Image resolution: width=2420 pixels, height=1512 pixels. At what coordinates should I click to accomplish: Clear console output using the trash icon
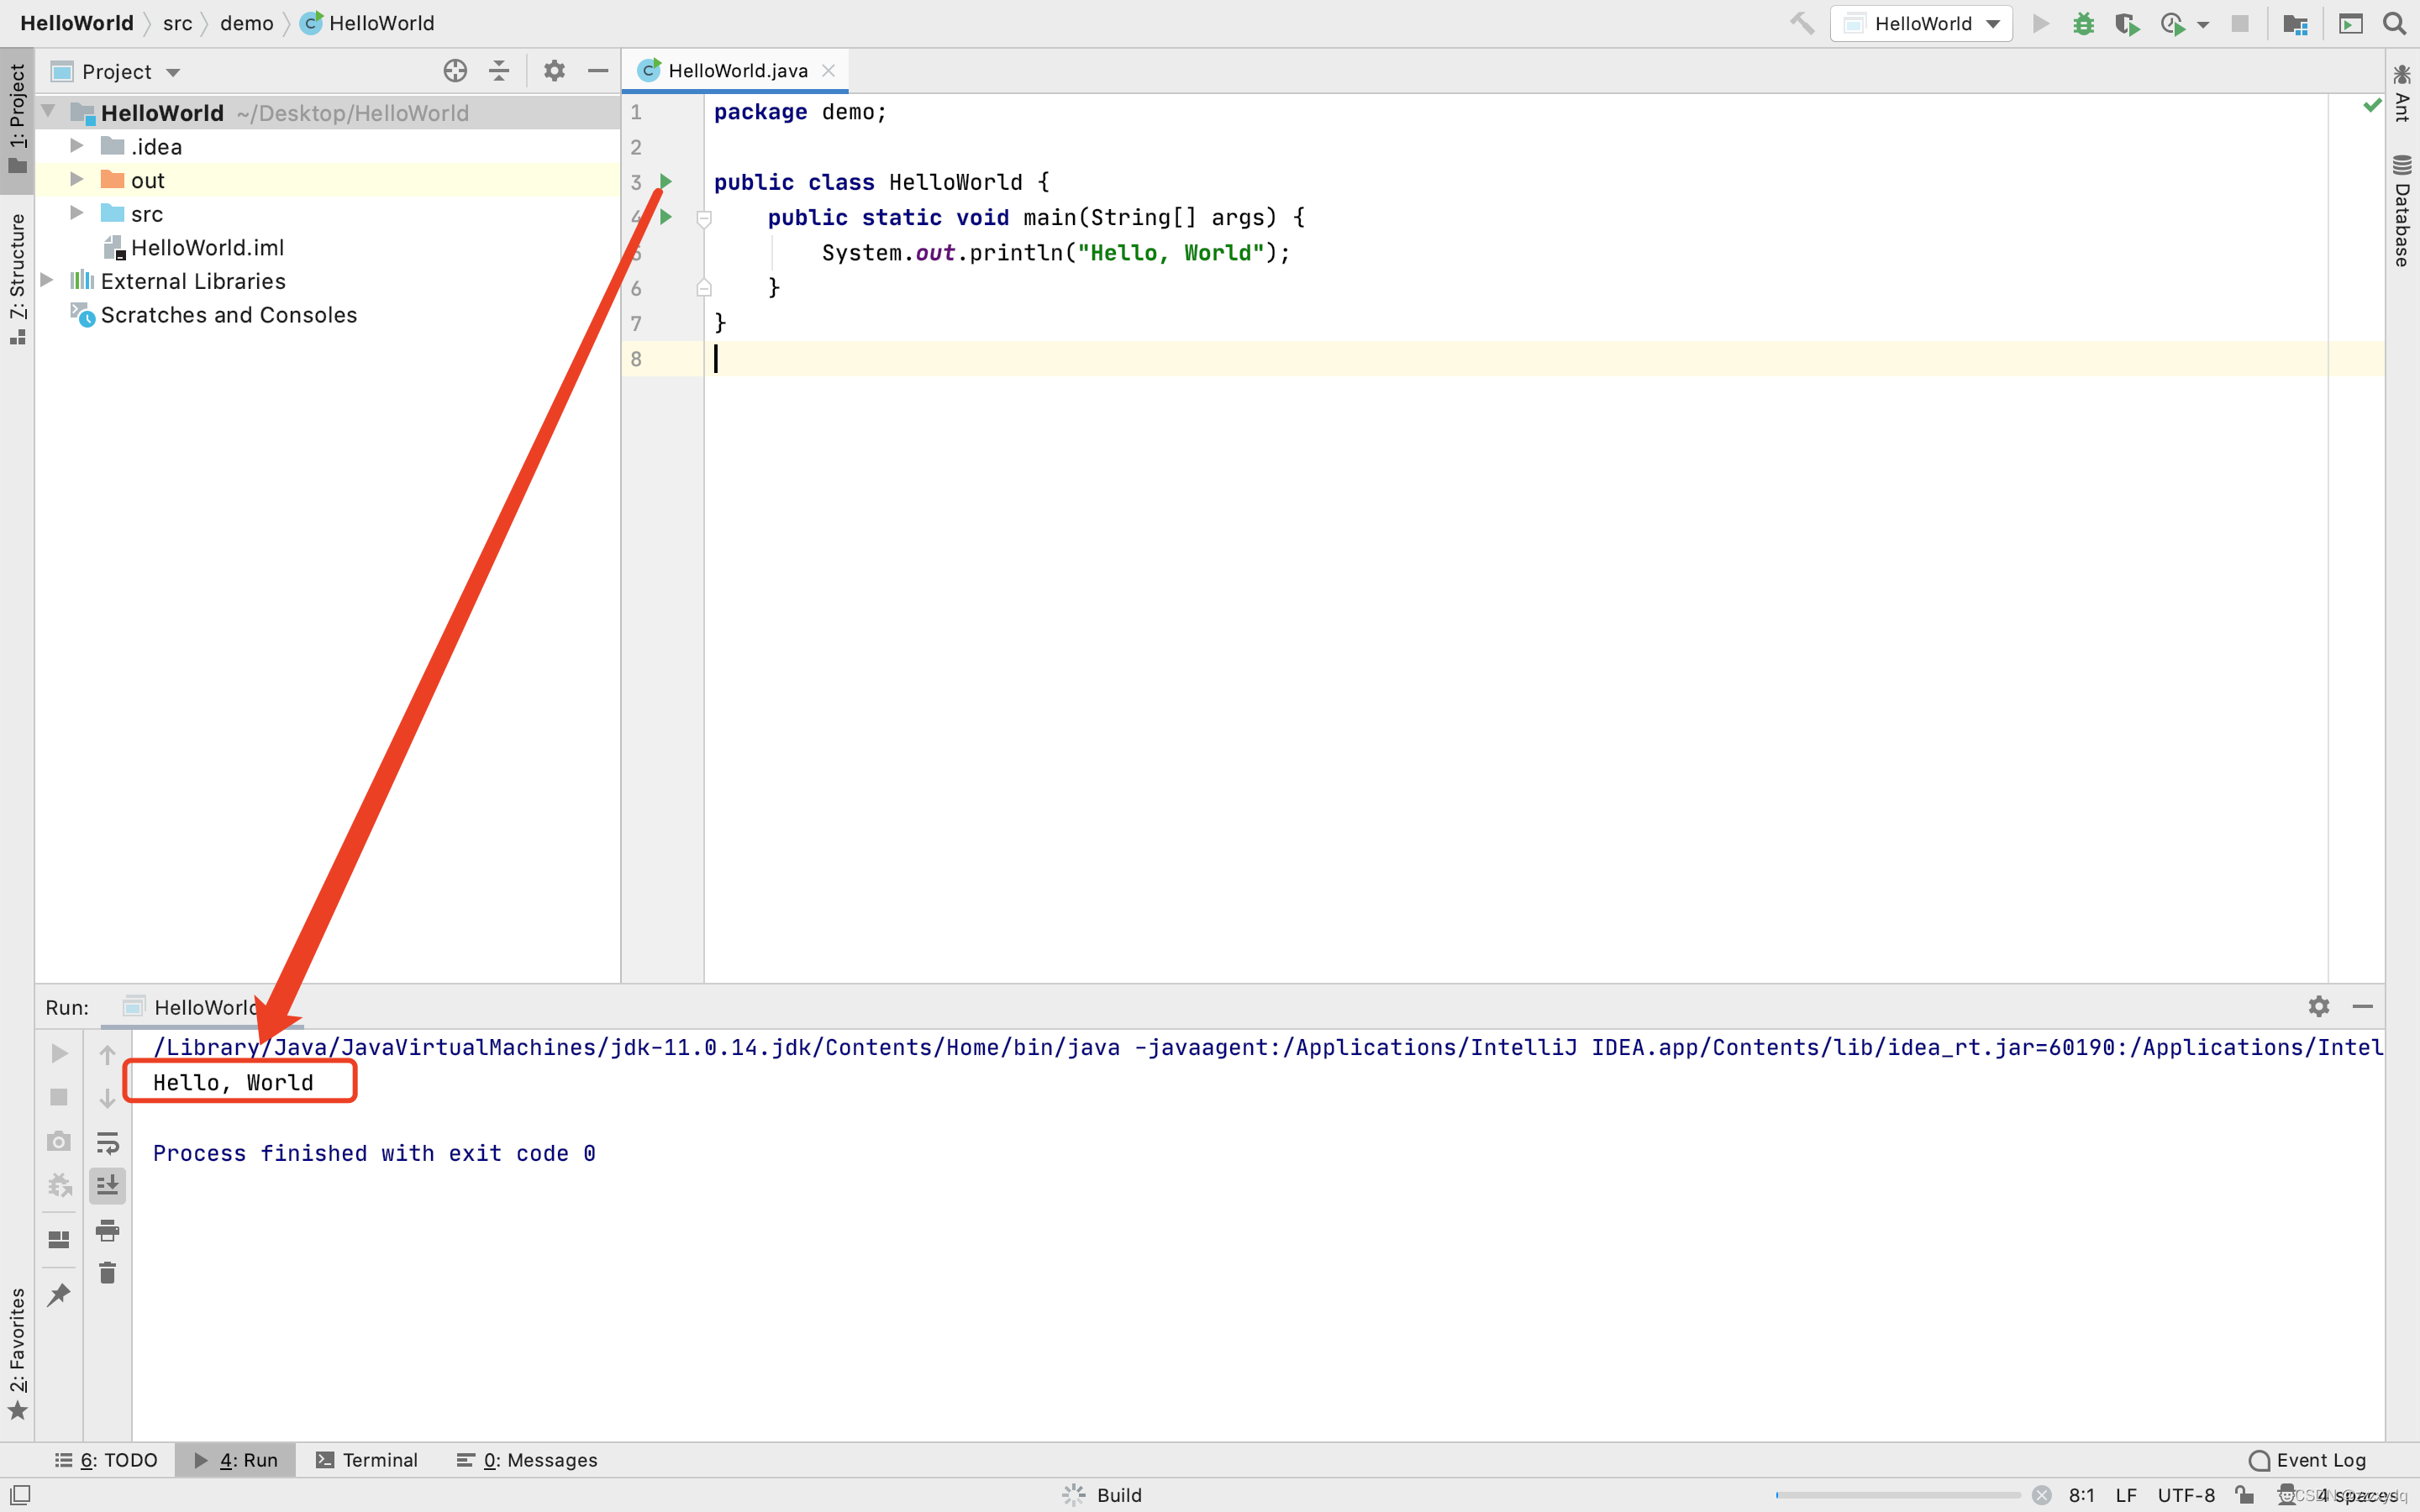[x=108, y=1273]
